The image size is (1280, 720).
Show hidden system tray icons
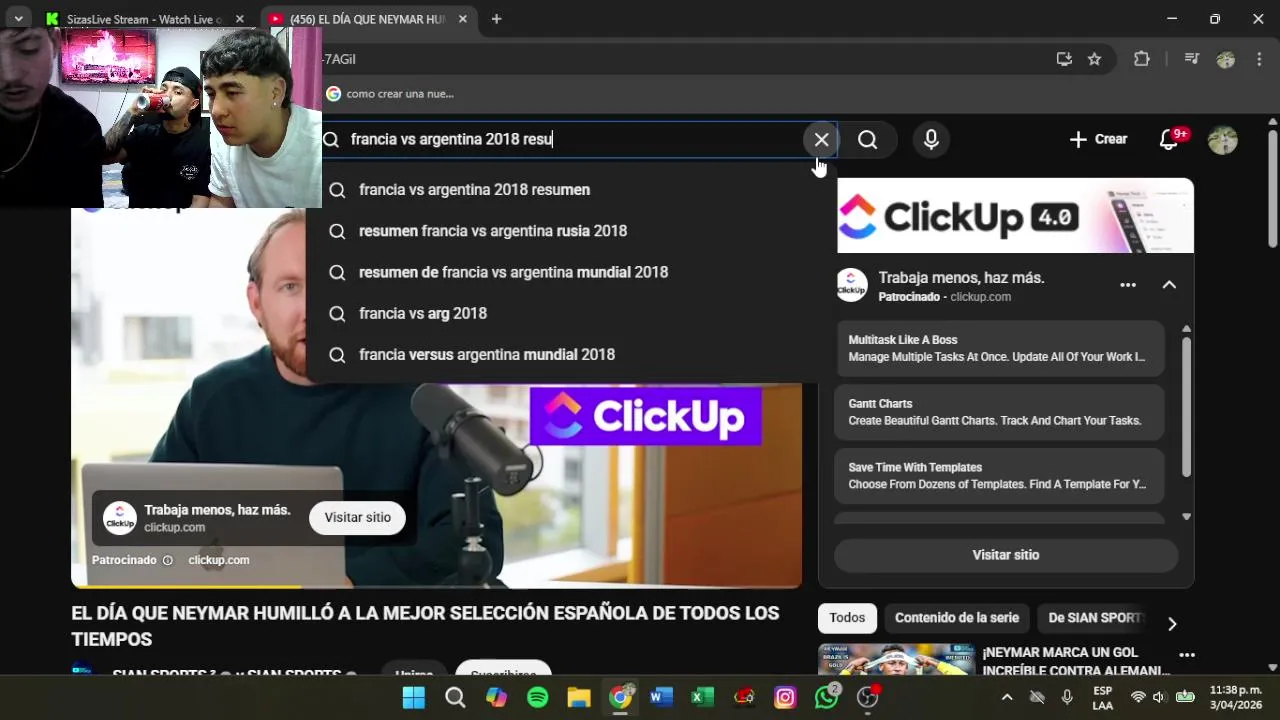point(1007,698)
